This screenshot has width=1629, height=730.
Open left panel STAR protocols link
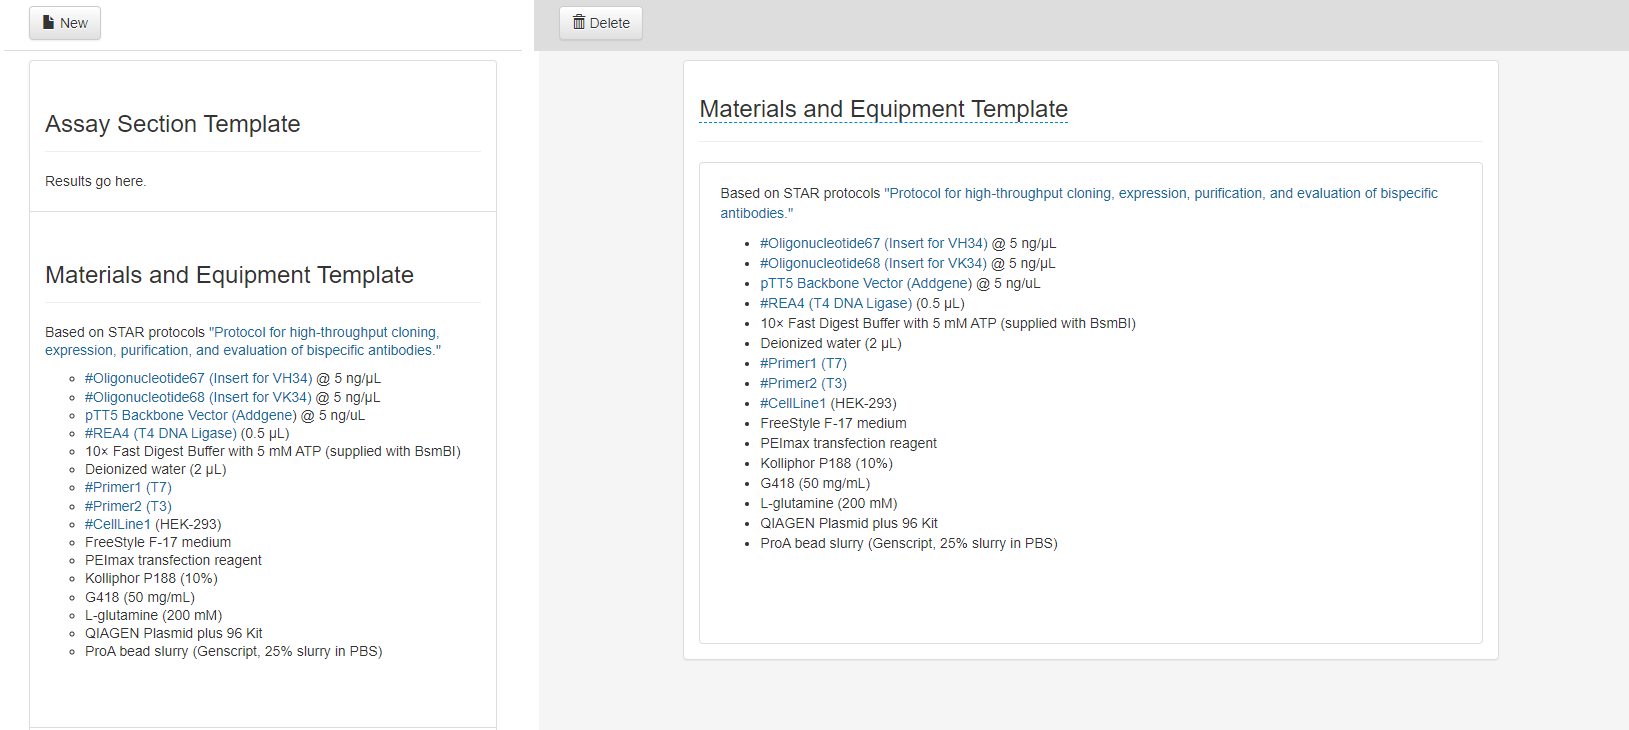coord(324,332)
